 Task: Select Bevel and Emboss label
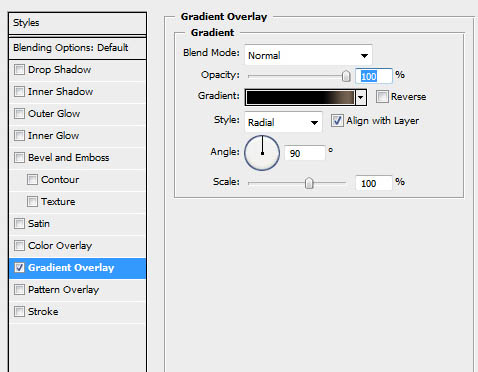(69, 158)
